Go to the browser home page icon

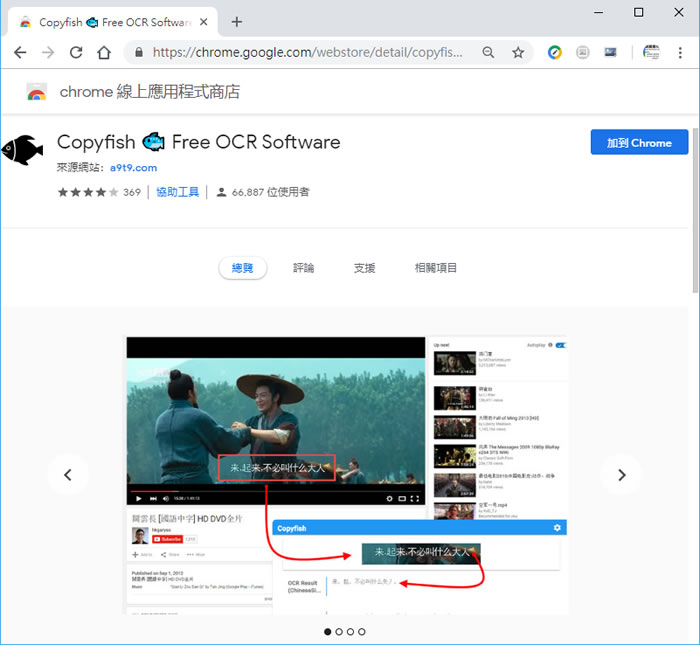(104, 53)
